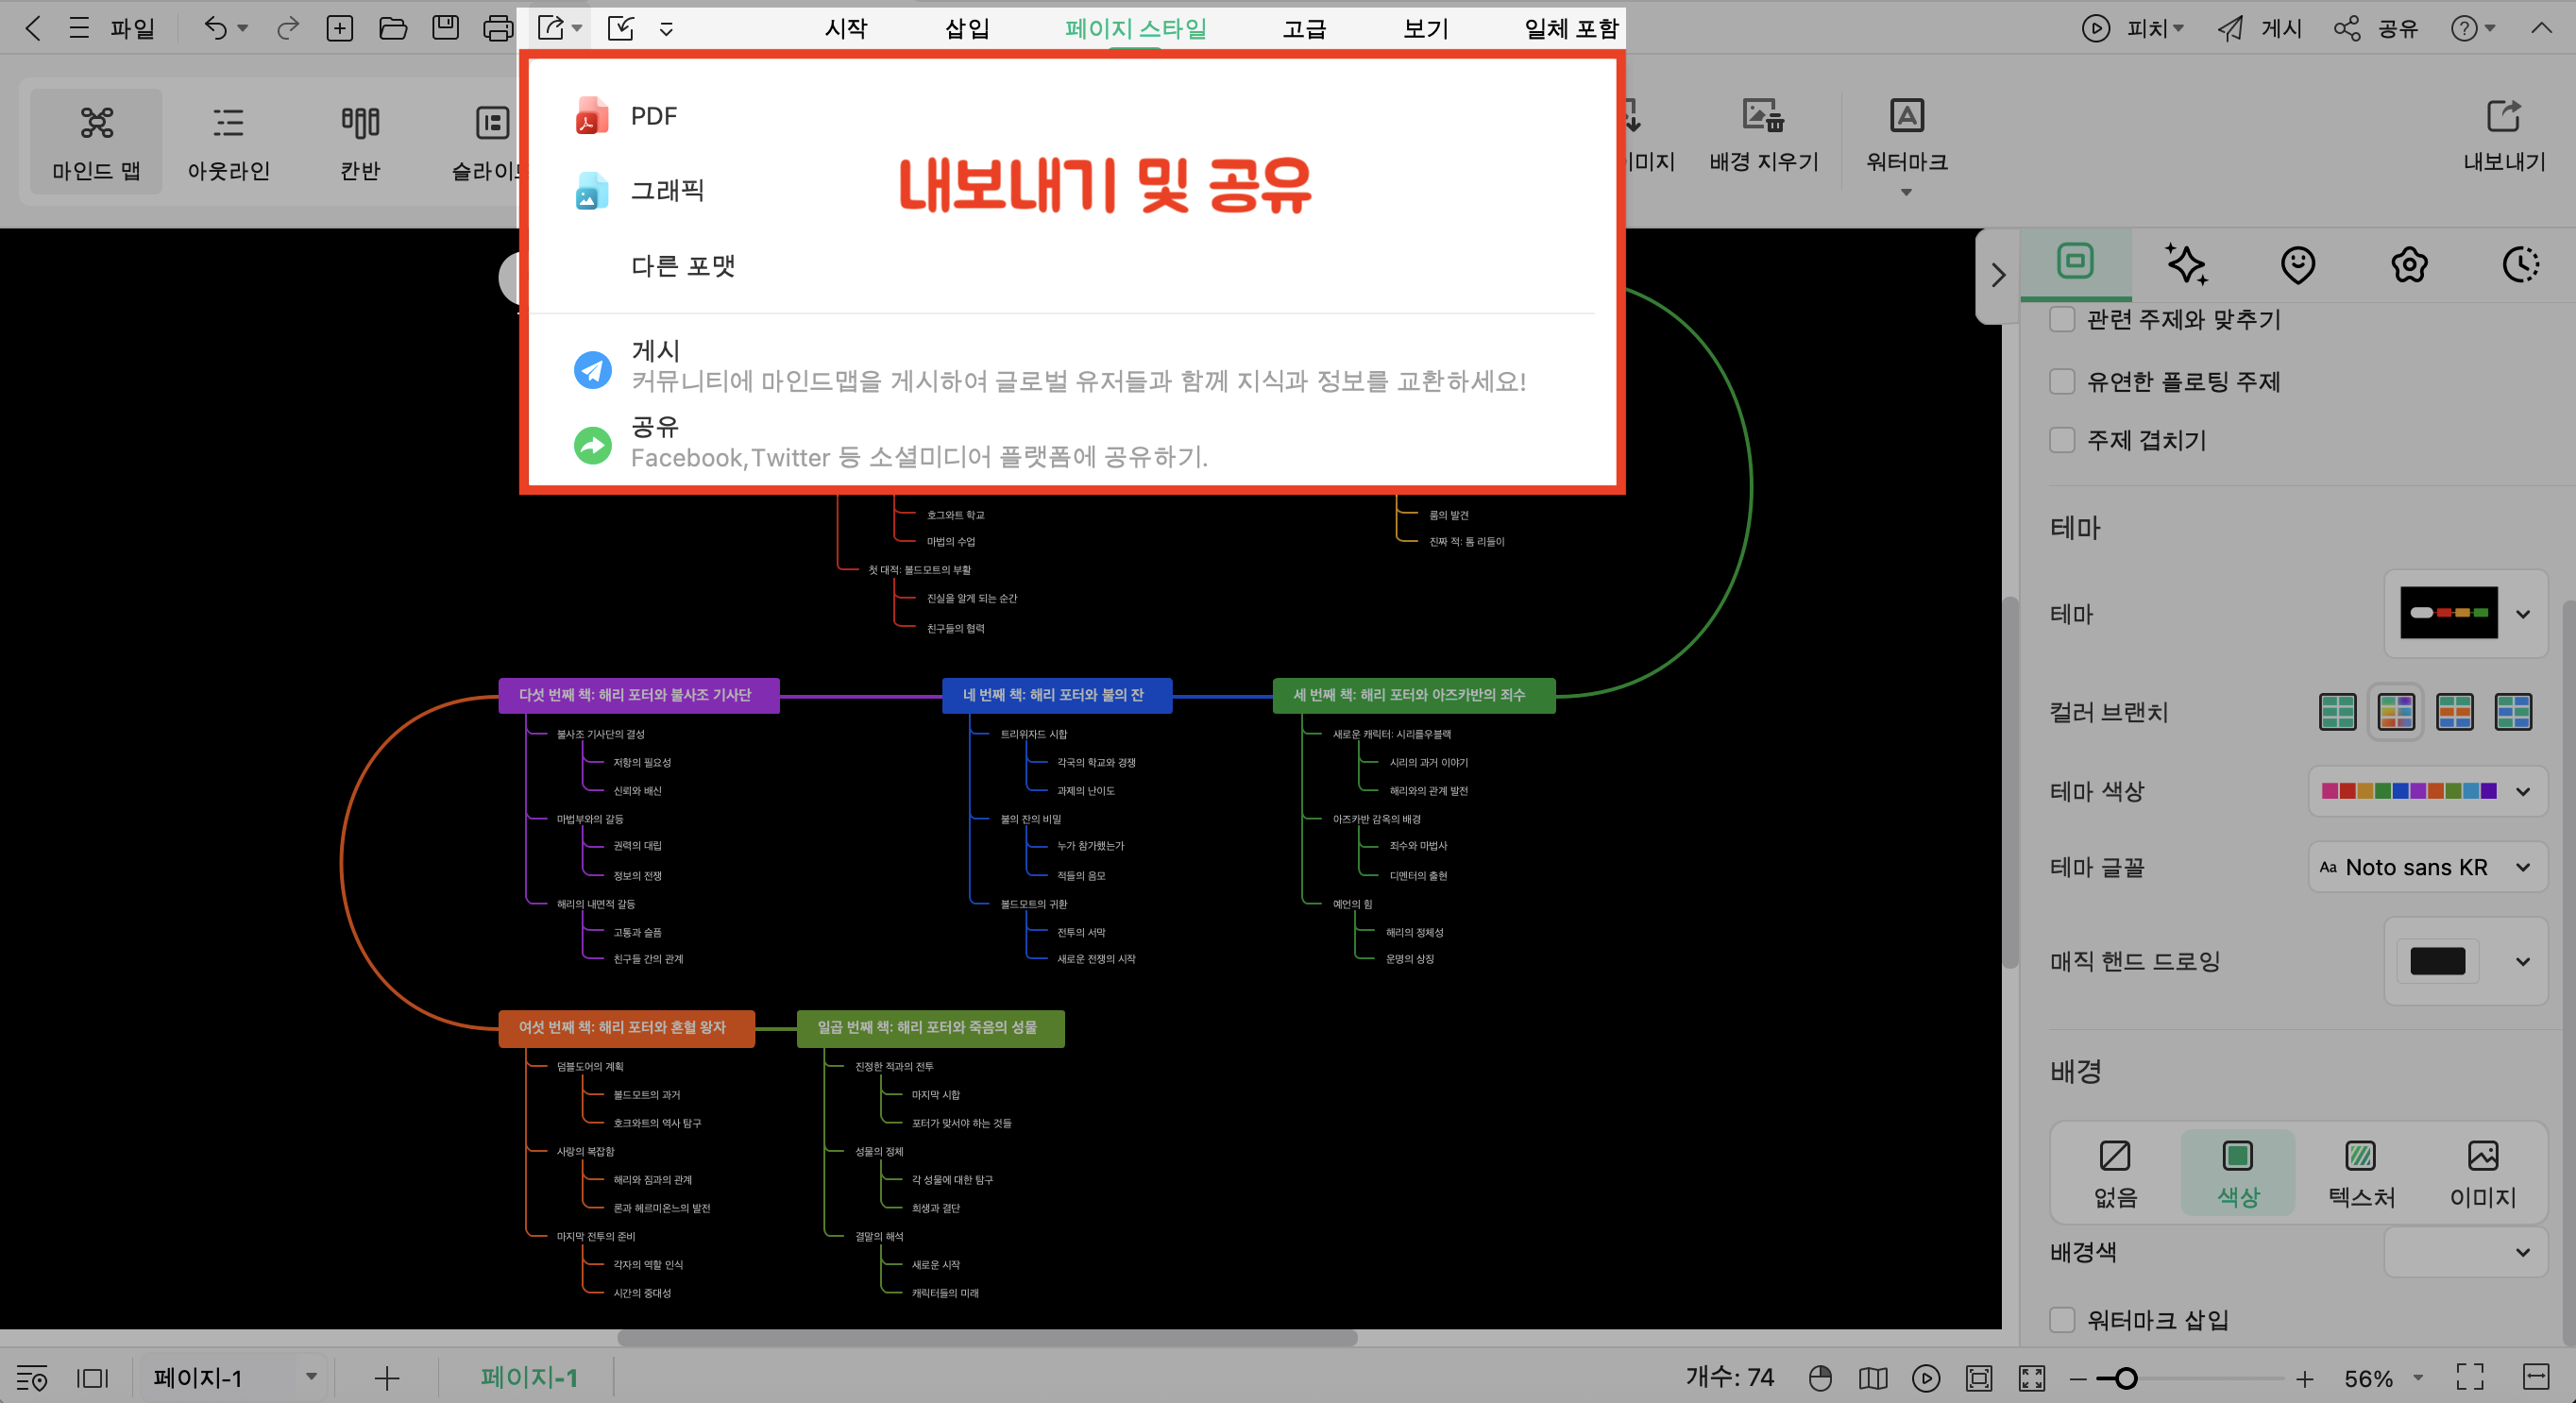The width and height of the screenshot is (2576, 1403).
Task: Enable 유연한 플로팅 주제 checkbox
Action: [x=2062, y=382]
